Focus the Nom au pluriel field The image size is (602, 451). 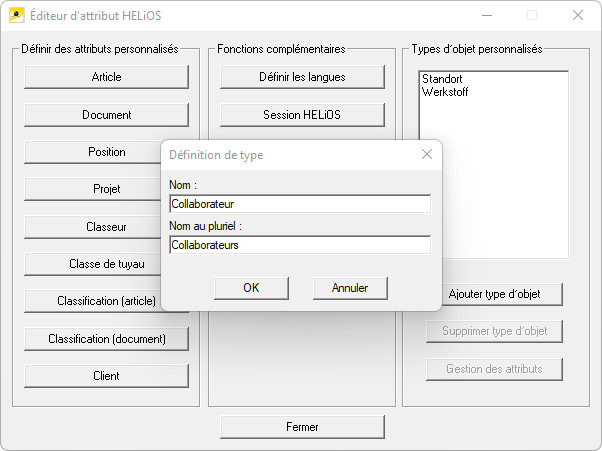300,245
